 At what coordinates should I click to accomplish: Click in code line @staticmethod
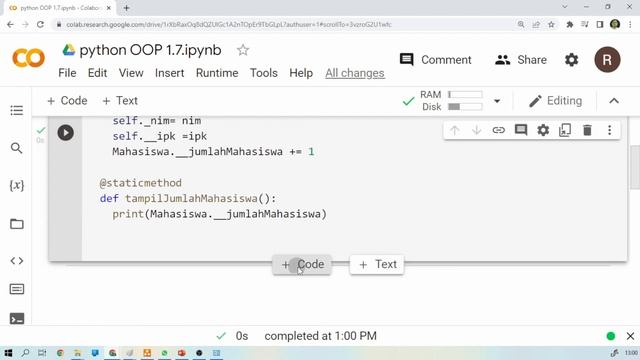coord(140,183)
